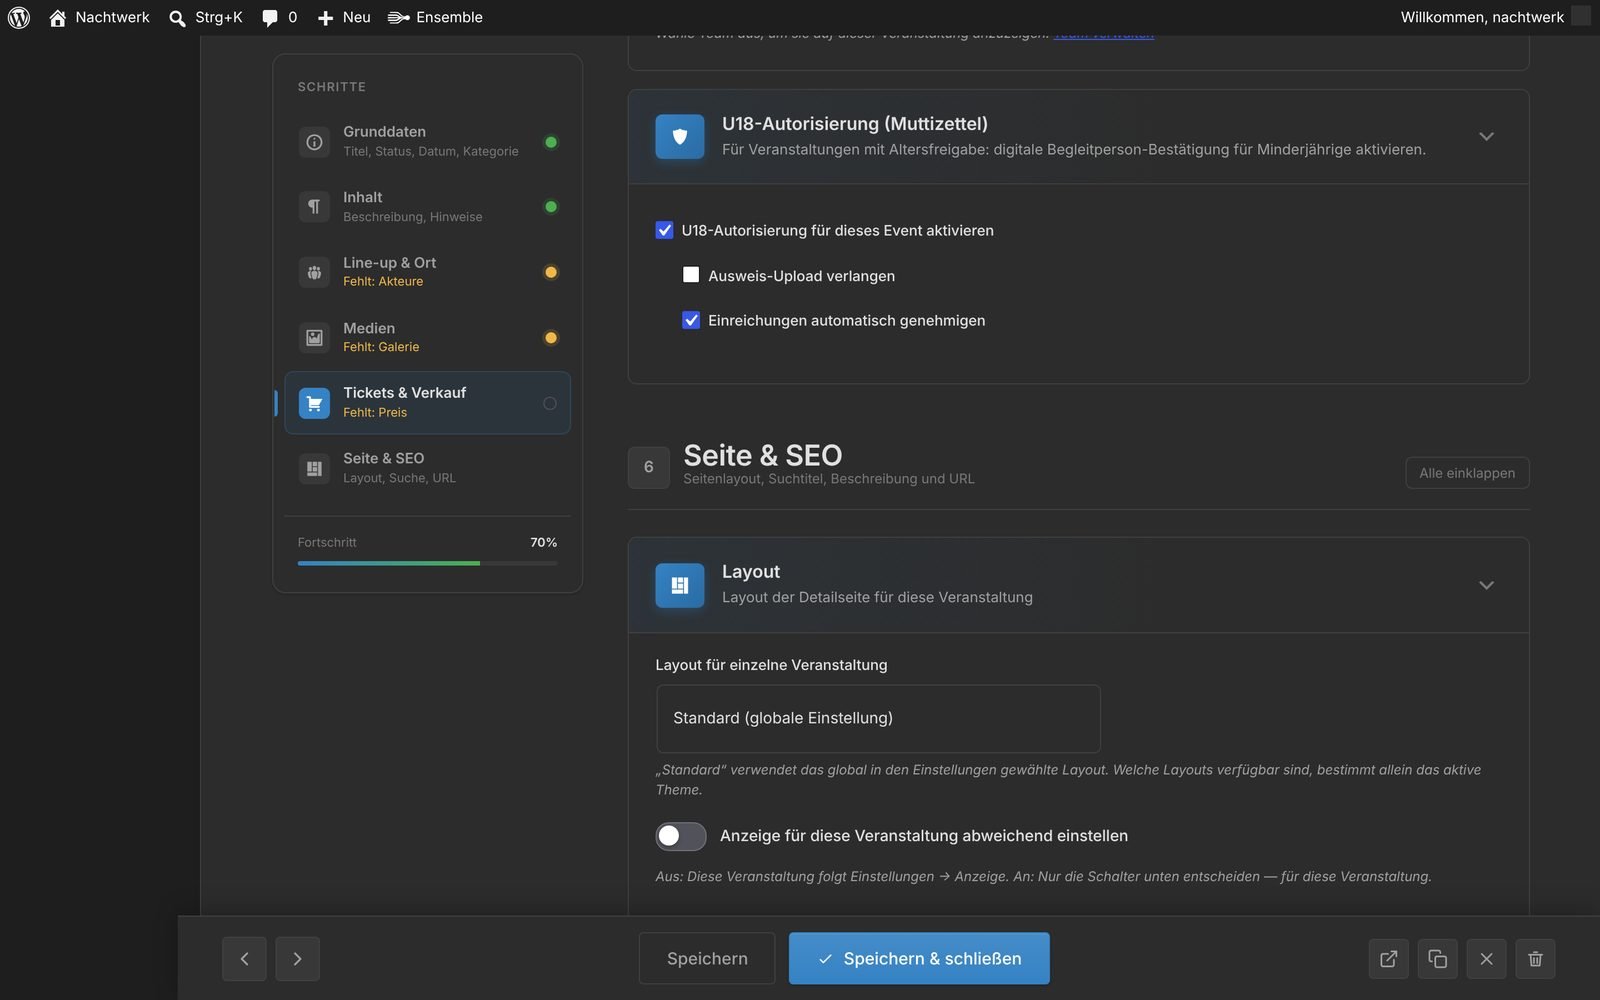
Task: Open Layout für einzelne Veranstaltung dropdown
Action: point(878,718)
